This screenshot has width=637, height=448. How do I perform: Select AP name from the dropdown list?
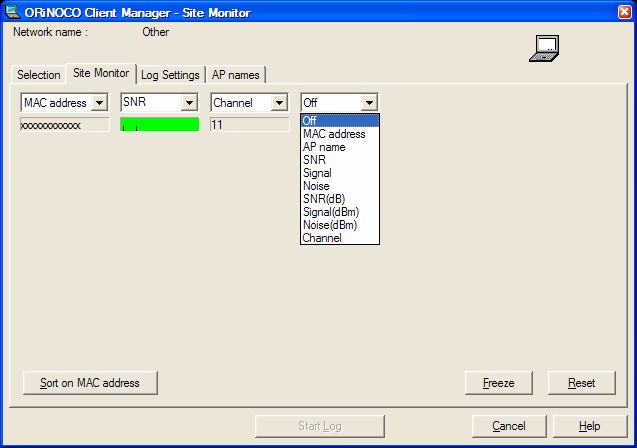pos(324,147)
